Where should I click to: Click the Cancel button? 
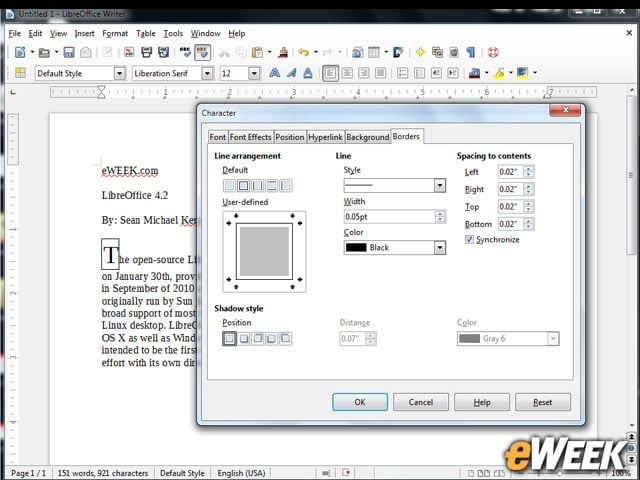[421, 402]
